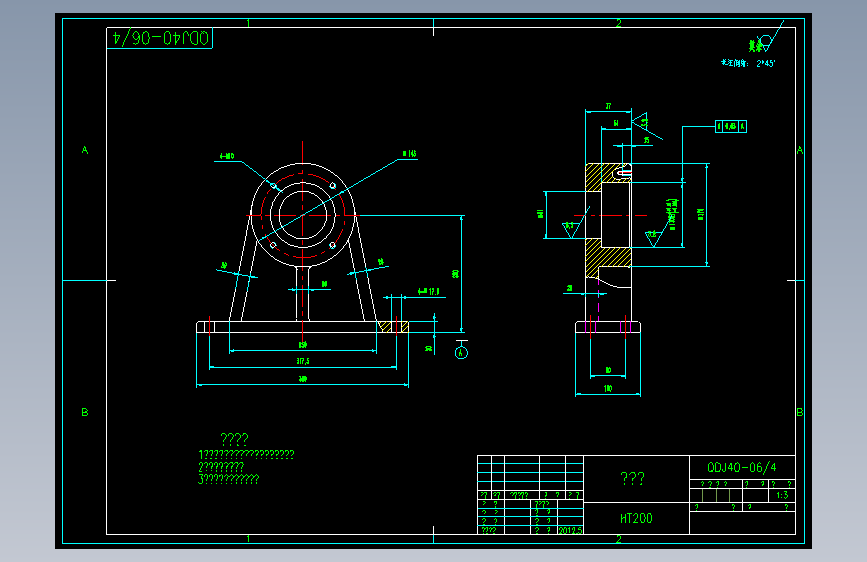
Task: Select the 1:3 scale value
Action: click(x=782, y=495)
